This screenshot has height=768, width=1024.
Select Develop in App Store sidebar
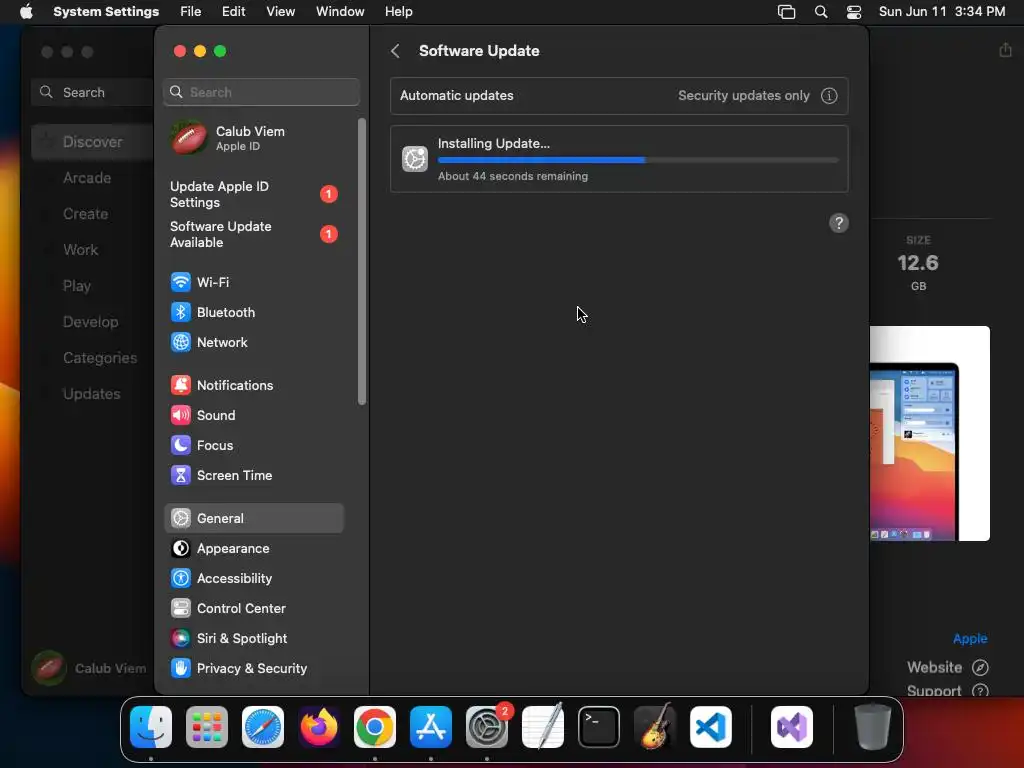(91, 321)
